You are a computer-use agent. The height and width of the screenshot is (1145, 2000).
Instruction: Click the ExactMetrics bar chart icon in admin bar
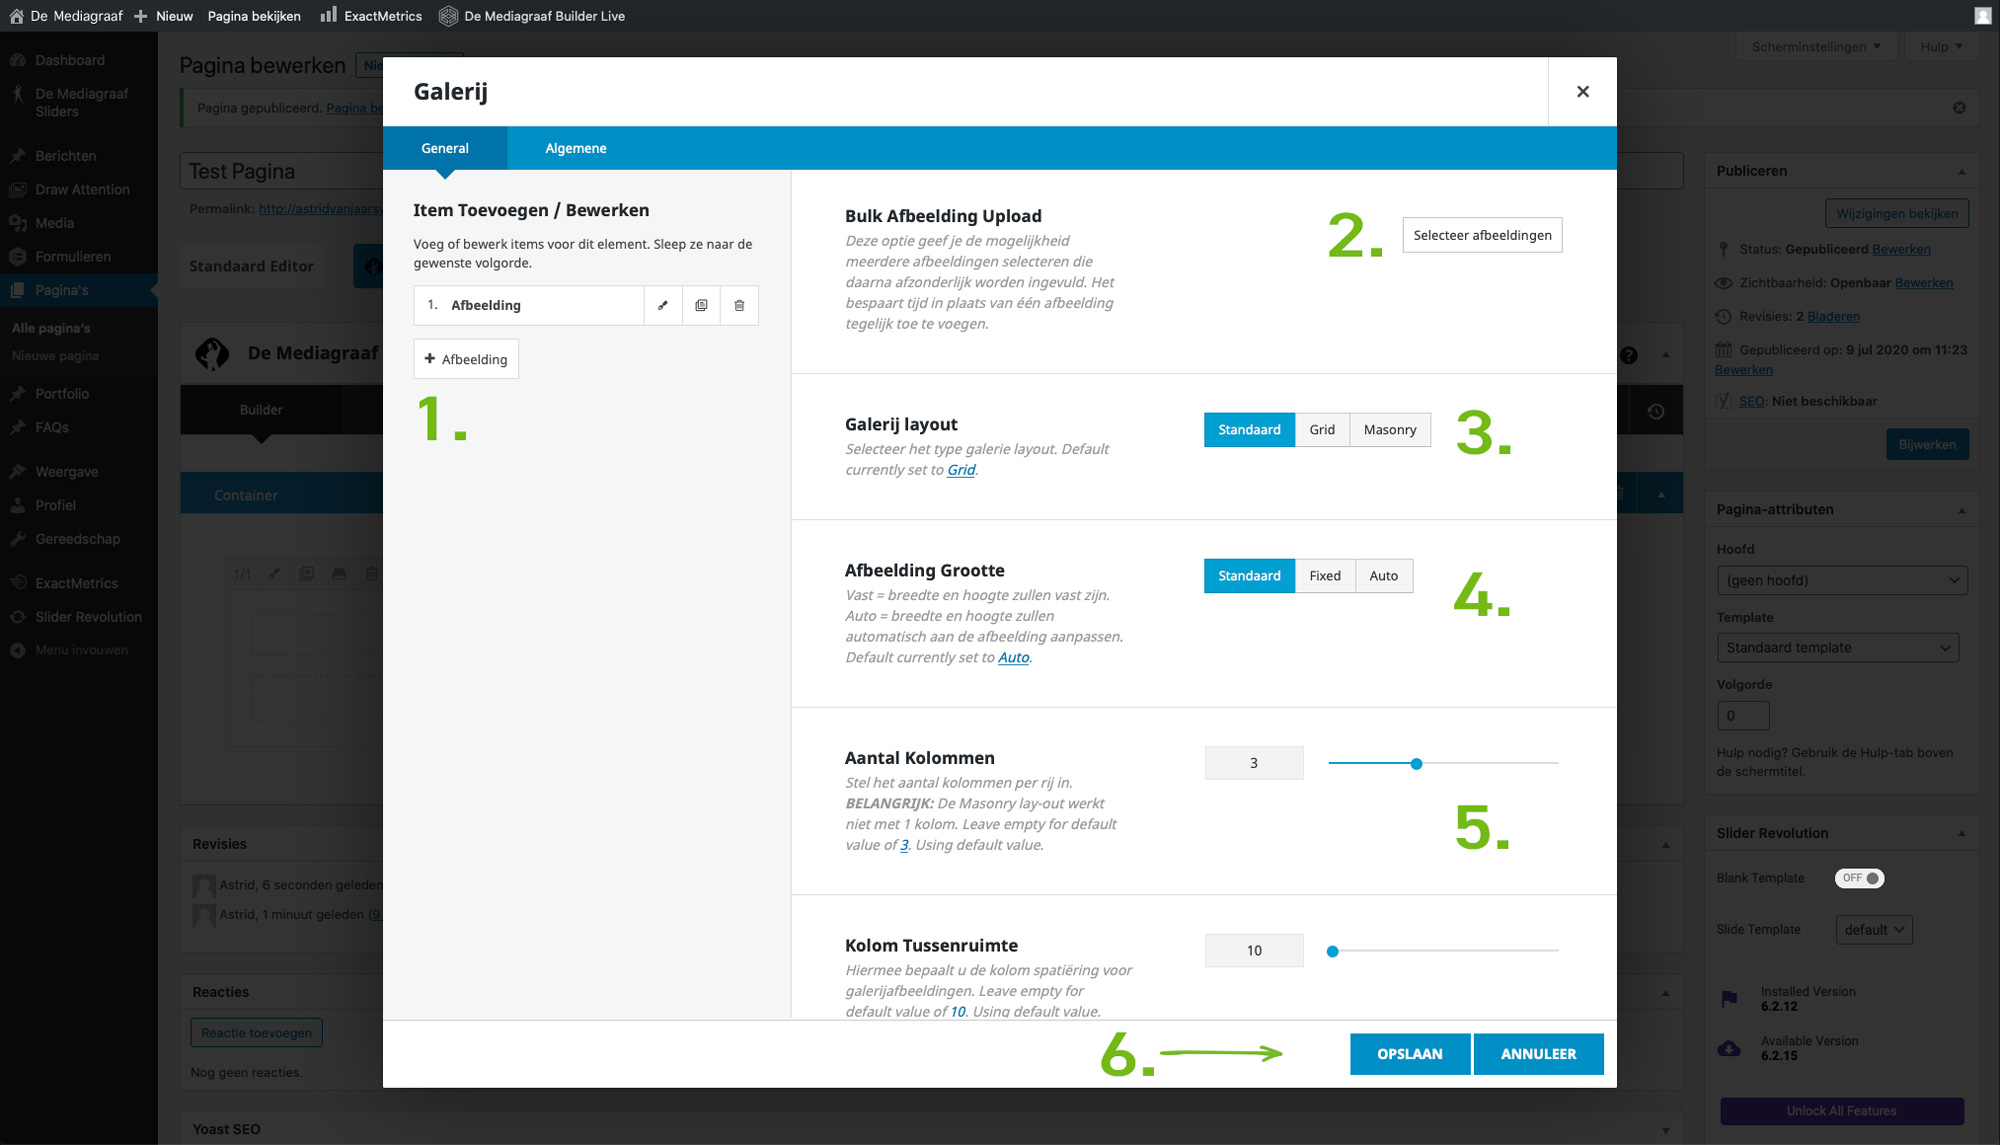point(328,15)
